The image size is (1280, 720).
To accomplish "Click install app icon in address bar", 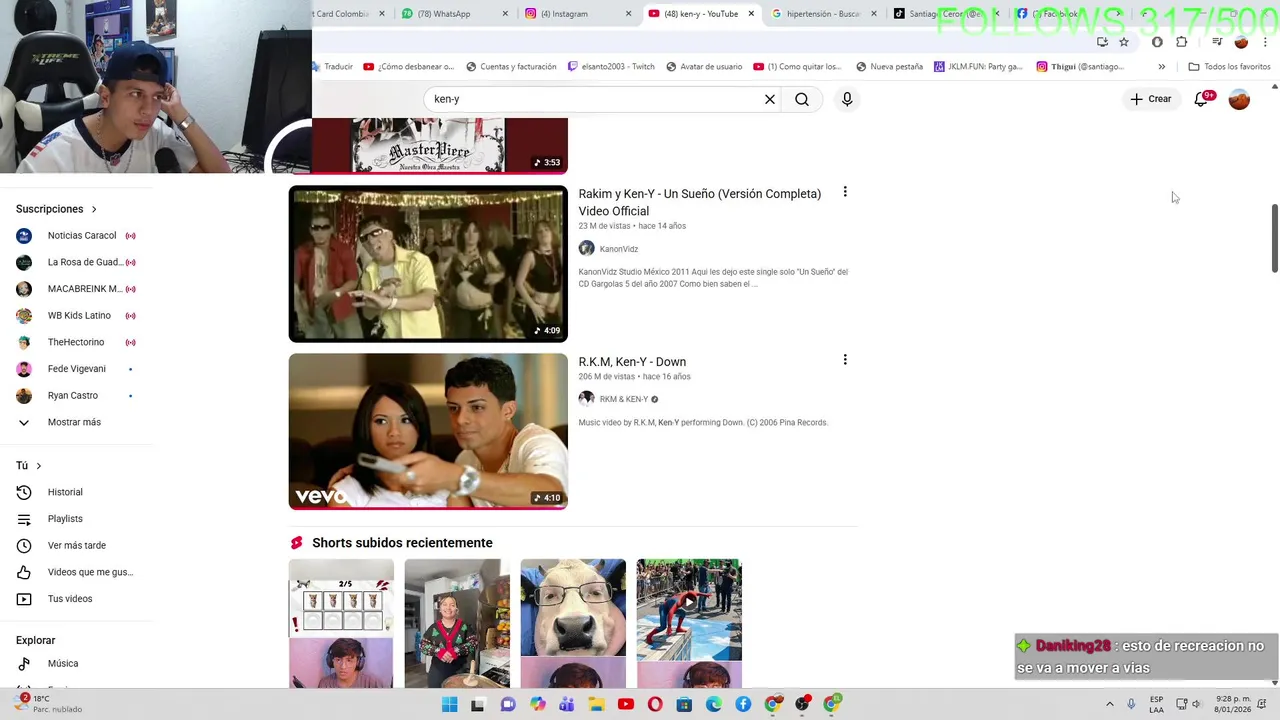I will 1102,42.
